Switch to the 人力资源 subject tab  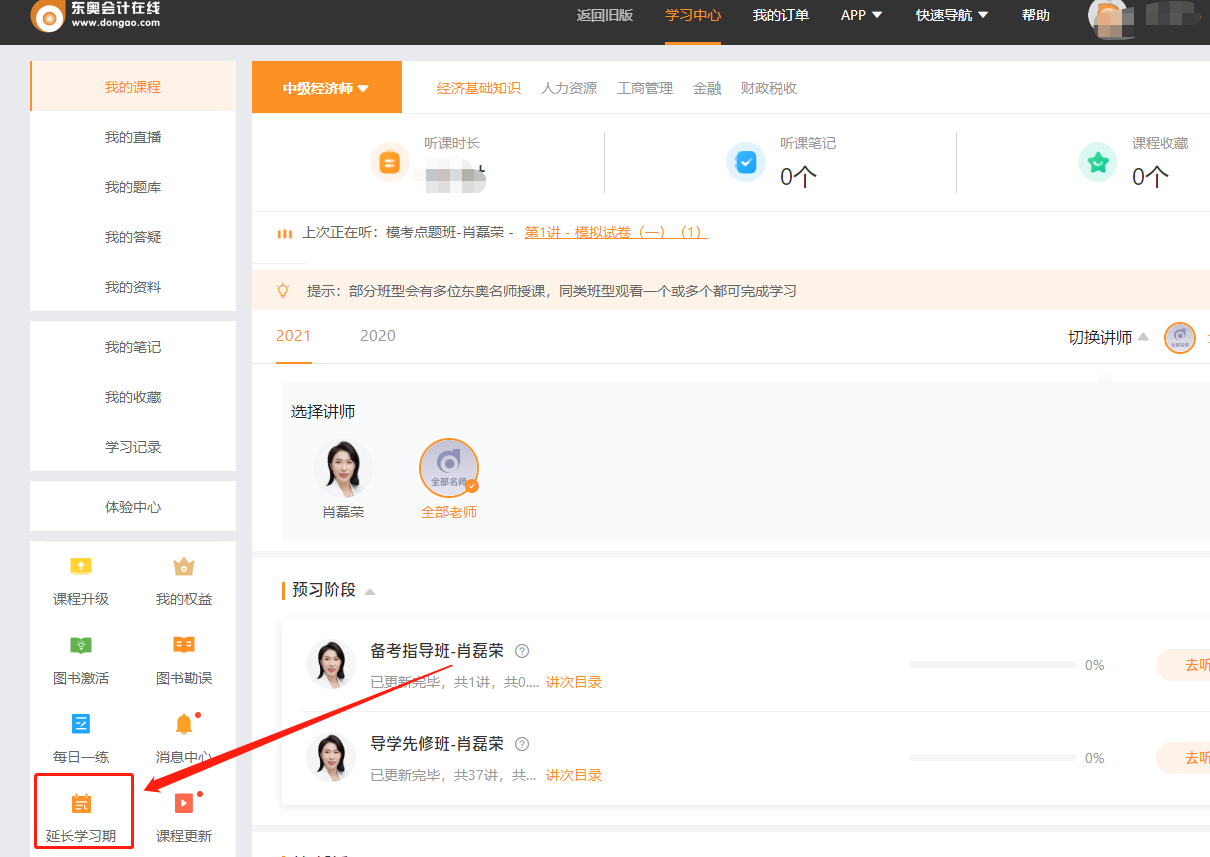[x=568, y=88]
